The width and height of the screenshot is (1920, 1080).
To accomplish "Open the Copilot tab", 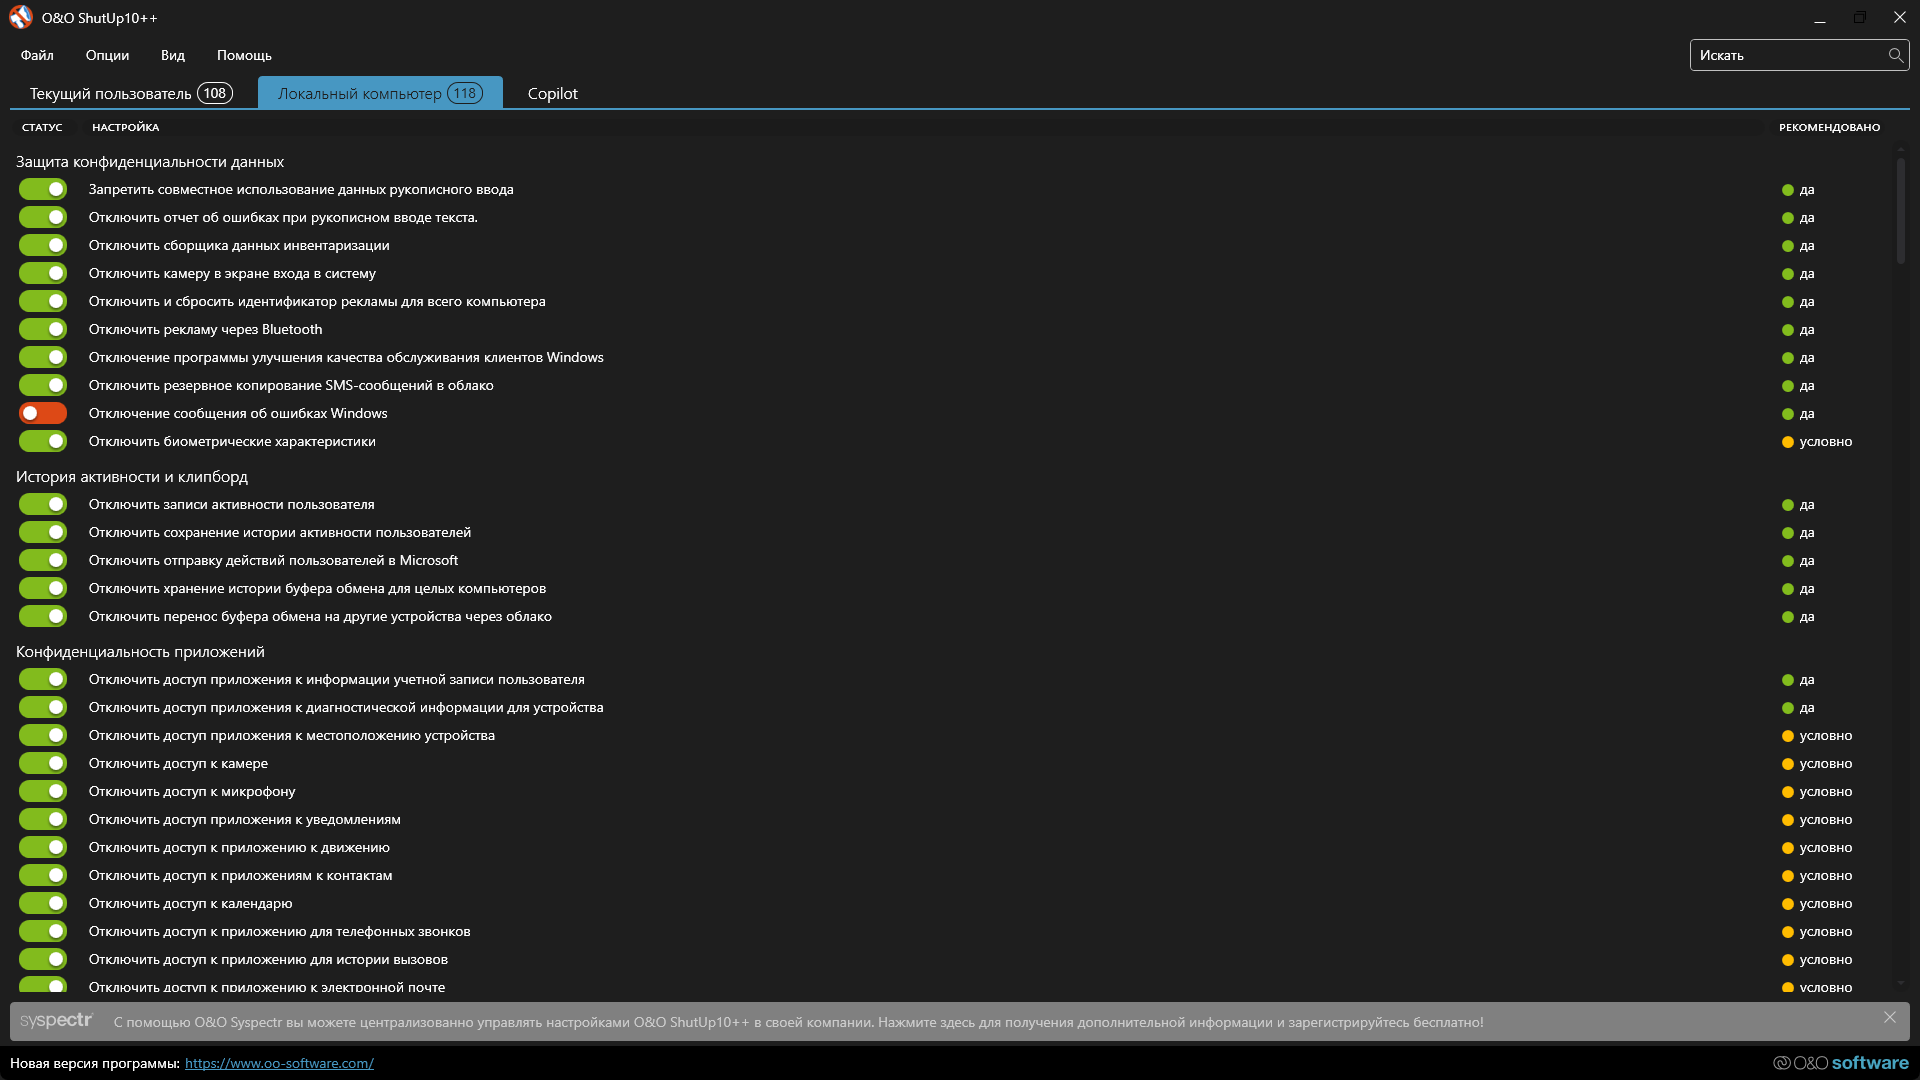I will coord(552,93).
